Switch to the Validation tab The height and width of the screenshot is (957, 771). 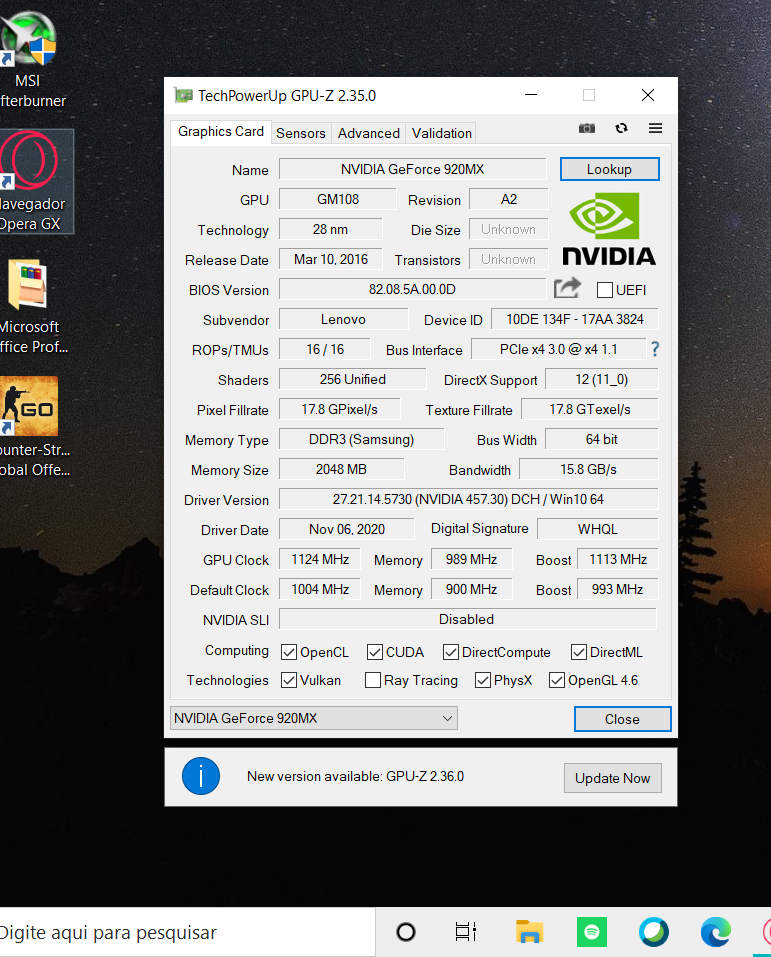441,133
